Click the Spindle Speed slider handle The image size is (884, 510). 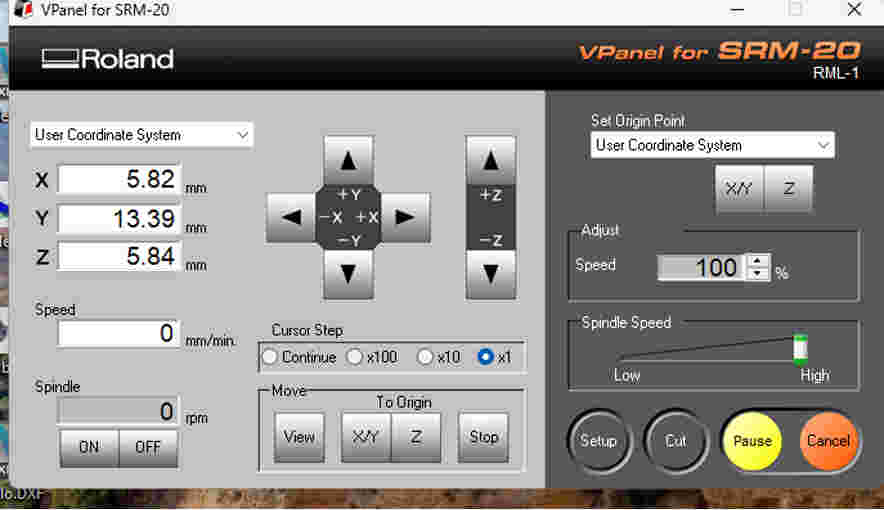tap(800, 349)
